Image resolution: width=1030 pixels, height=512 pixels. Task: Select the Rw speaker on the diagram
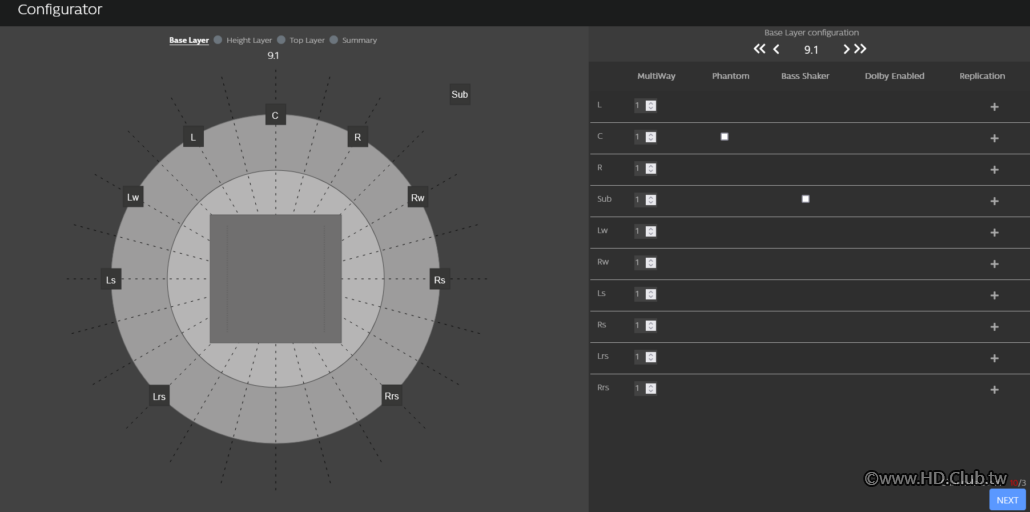418,197
